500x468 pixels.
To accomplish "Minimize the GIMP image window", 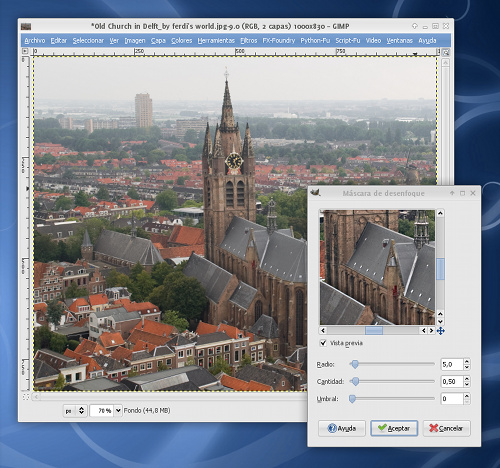I will pyautogui.click(x=425, y=26).
